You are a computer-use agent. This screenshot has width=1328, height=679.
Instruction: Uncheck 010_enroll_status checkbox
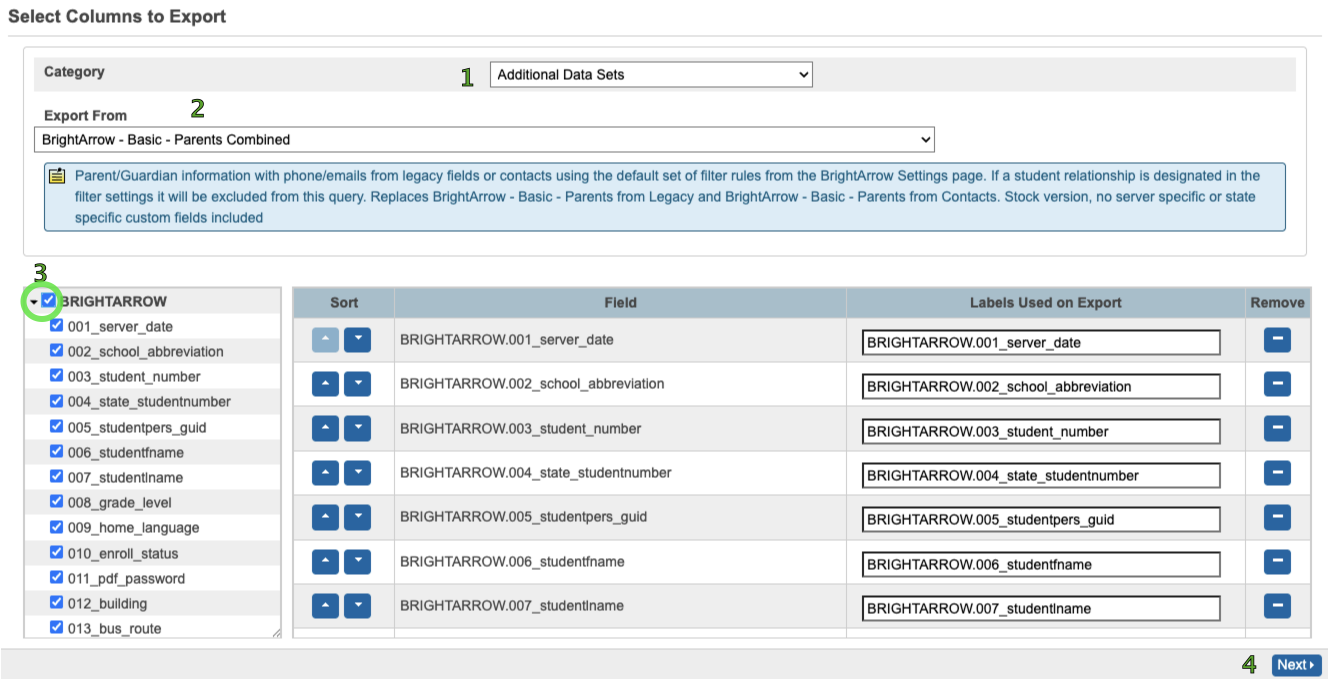click(57, 552)
